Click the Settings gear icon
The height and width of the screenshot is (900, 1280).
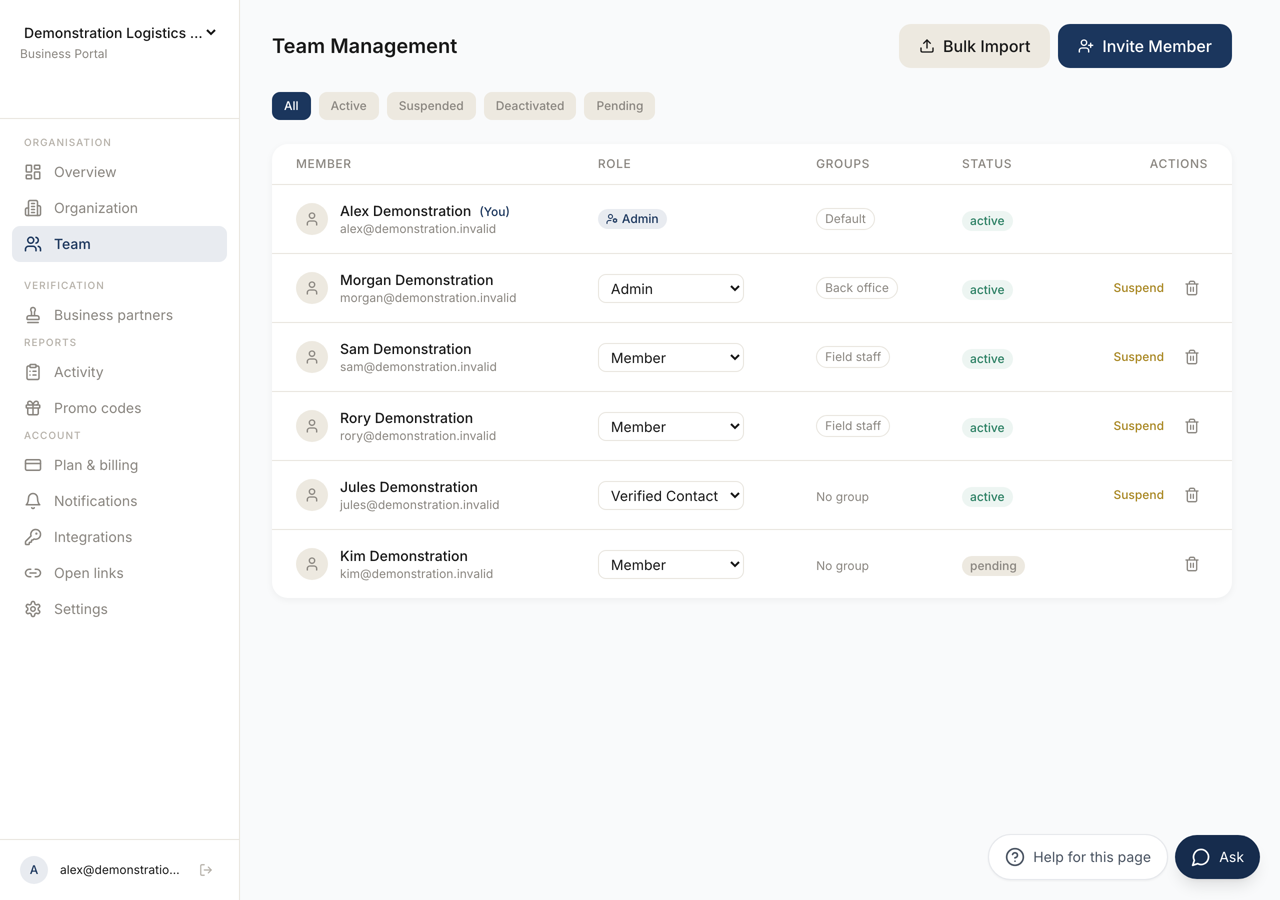click(33, 609)
